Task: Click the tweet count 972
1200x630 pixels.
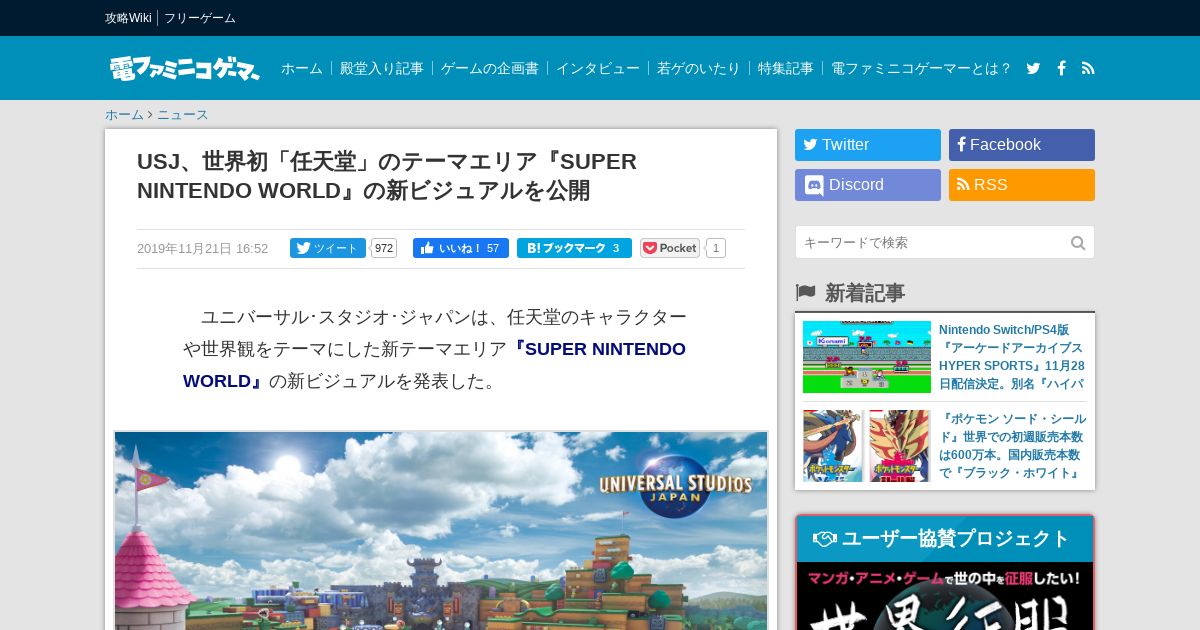Action: point(384,248)
